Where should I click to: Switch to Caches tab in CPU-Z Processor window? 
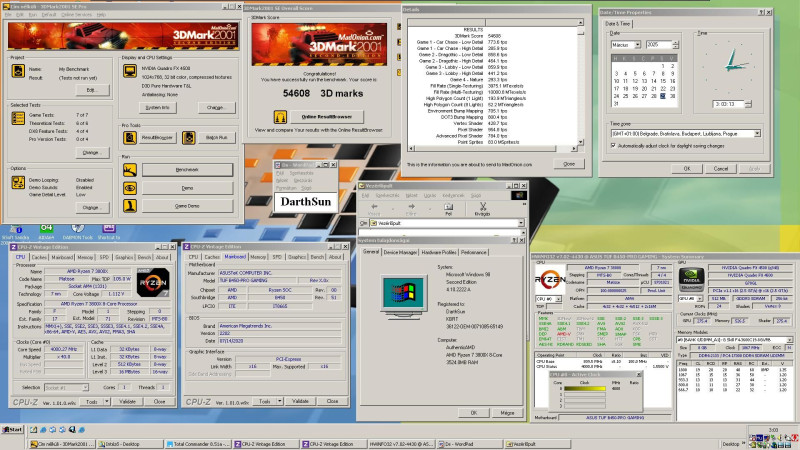pyautogui.click(x=39, y=257)
